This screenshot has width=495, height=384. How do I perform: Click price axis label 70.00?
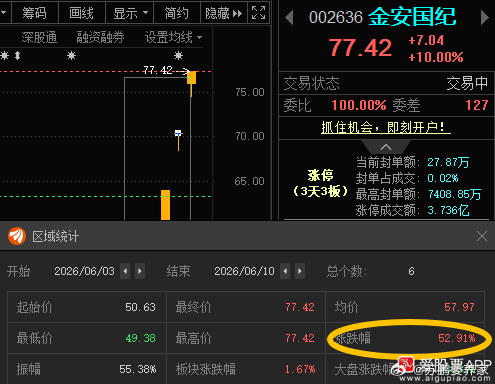250,136
